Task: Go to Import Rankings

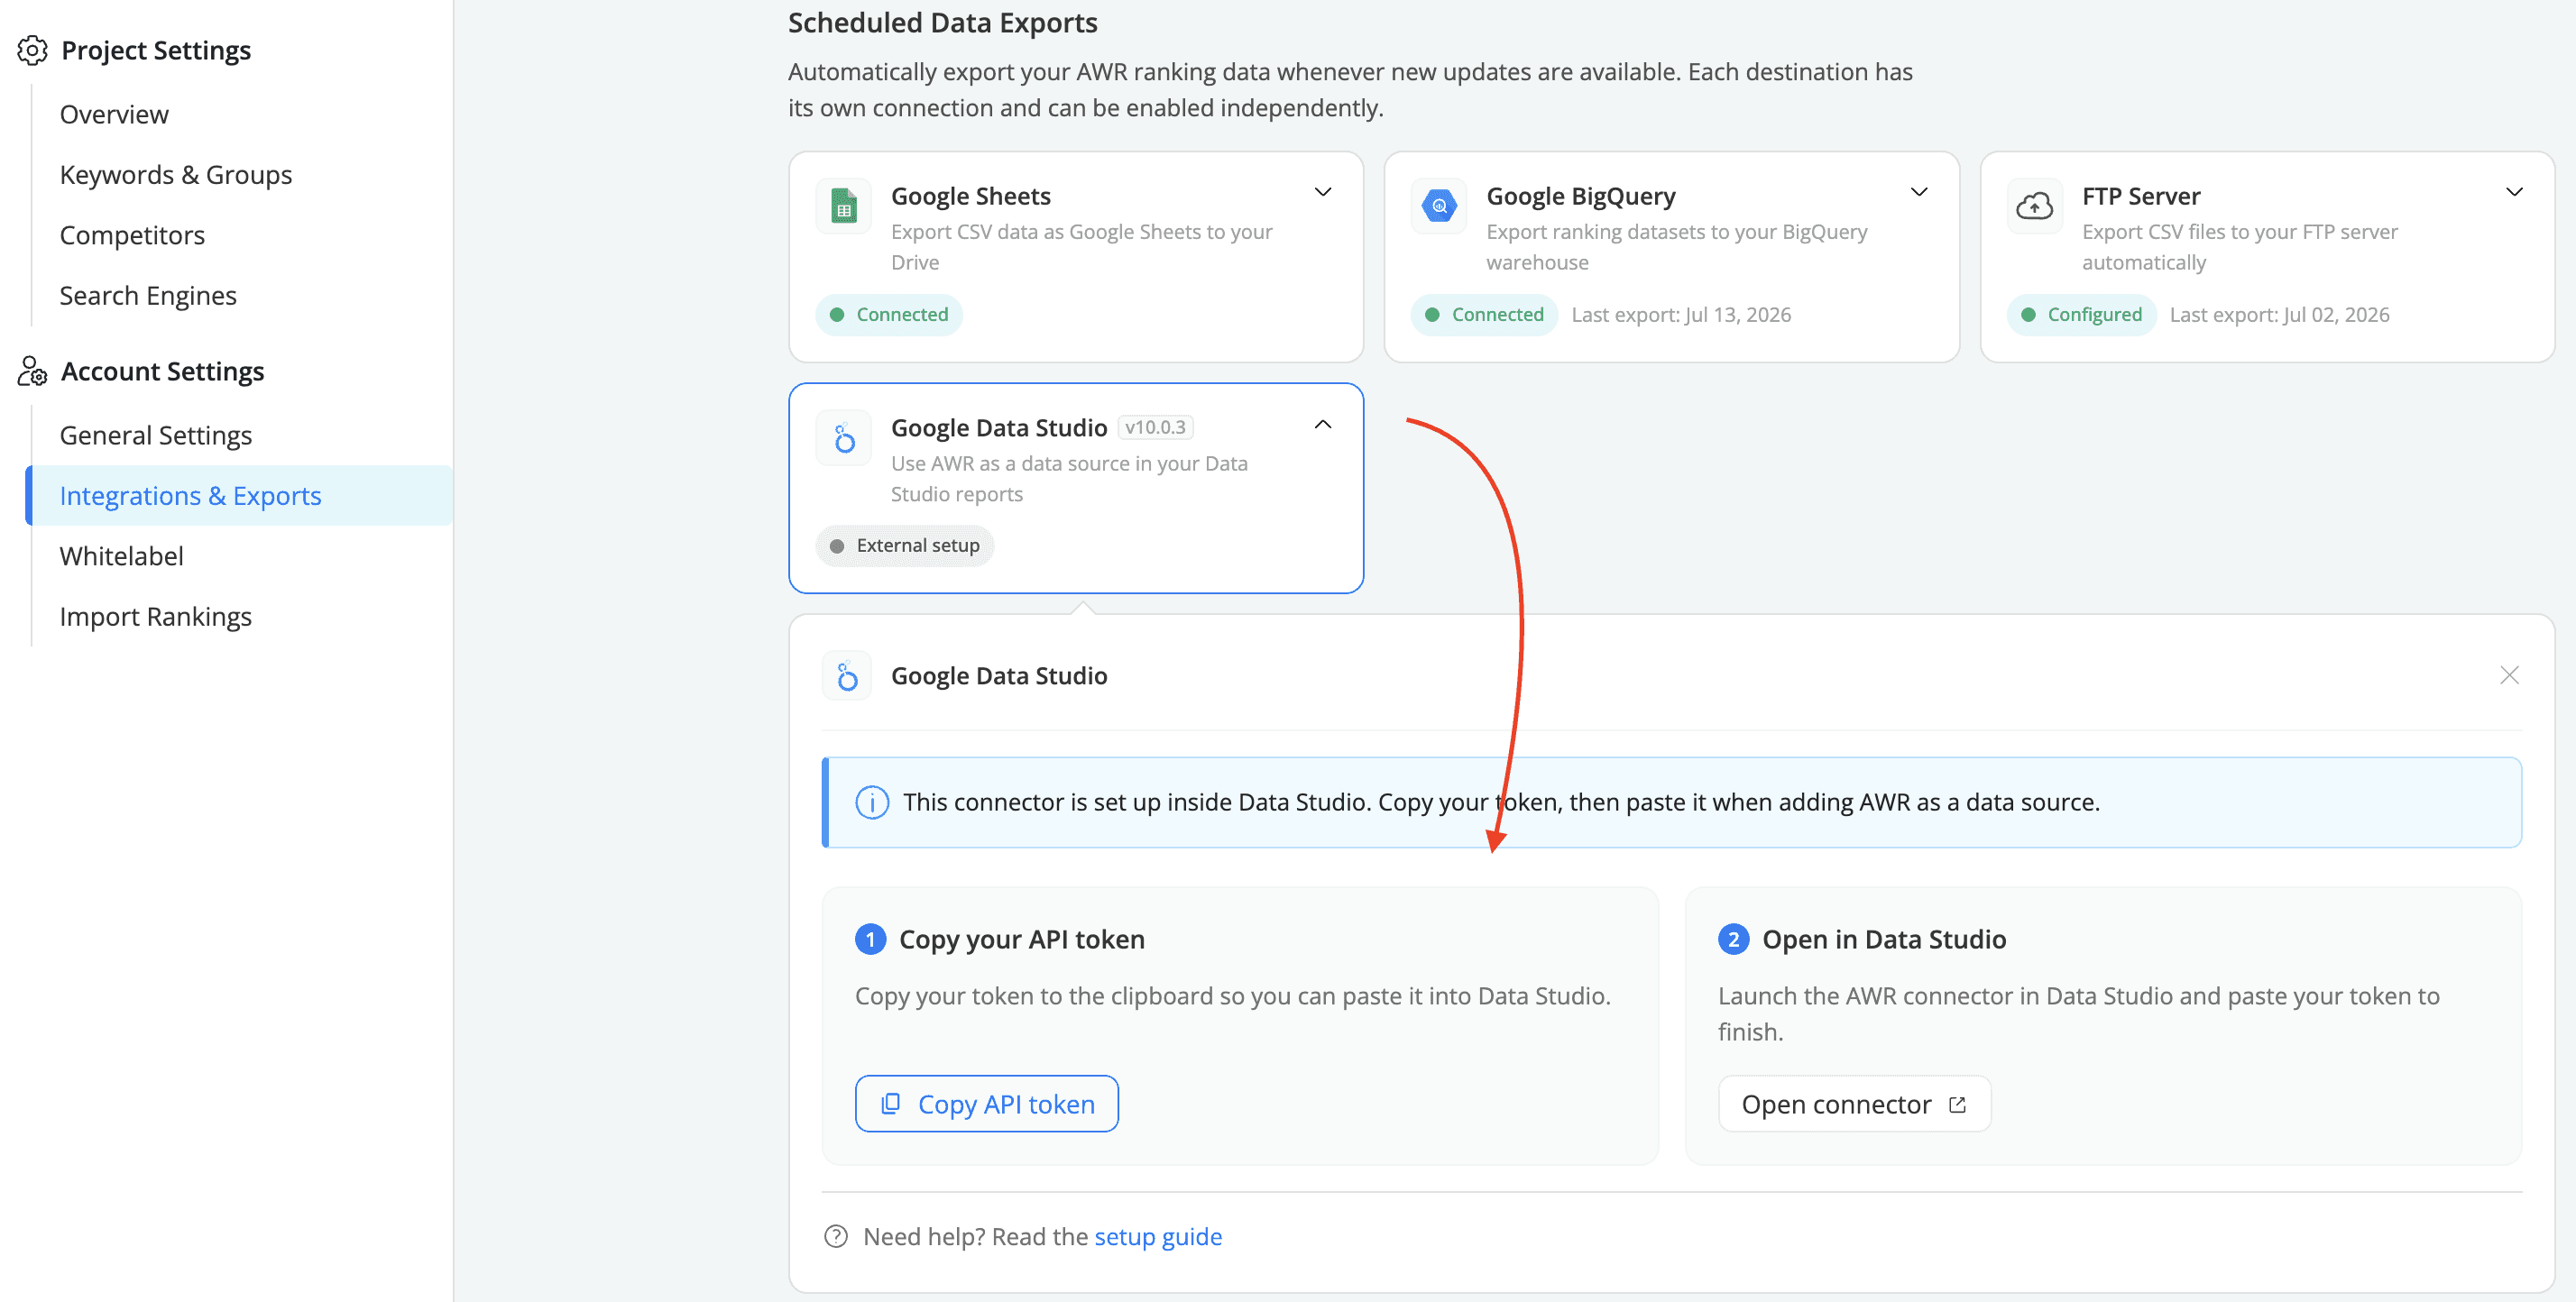Action: 156,616
